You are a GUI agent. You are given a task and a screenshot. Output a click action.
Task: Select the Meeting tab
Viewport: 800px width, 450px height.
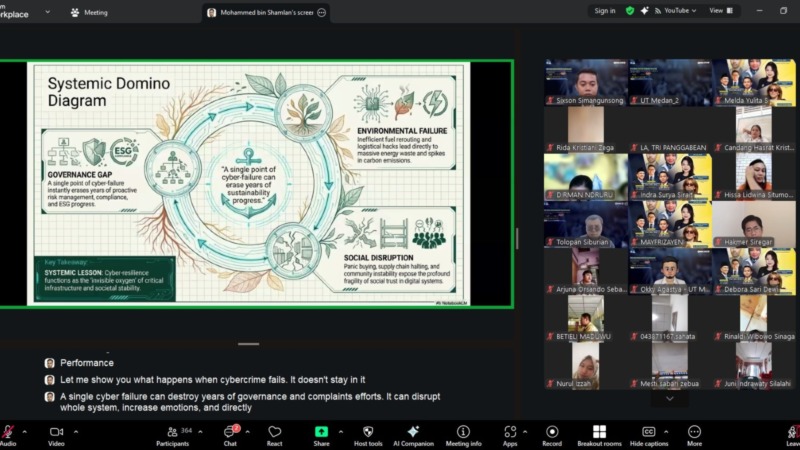(89, 13)
